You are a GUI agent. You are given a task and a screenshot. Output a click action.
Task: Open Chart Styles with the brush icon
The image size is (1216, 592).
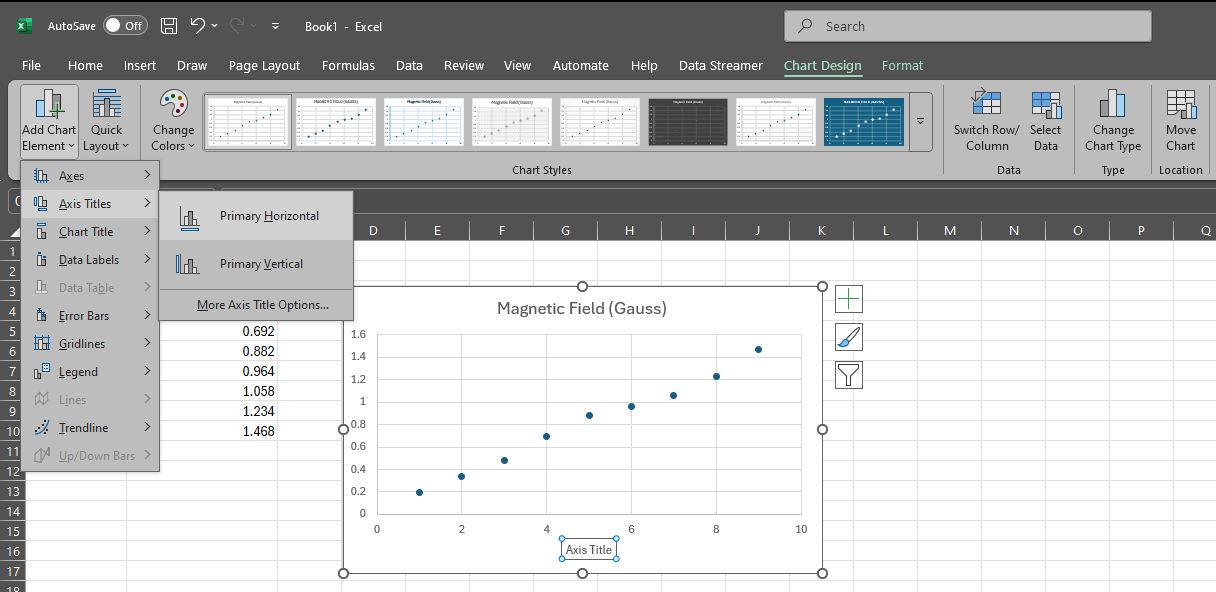[848, 337]
